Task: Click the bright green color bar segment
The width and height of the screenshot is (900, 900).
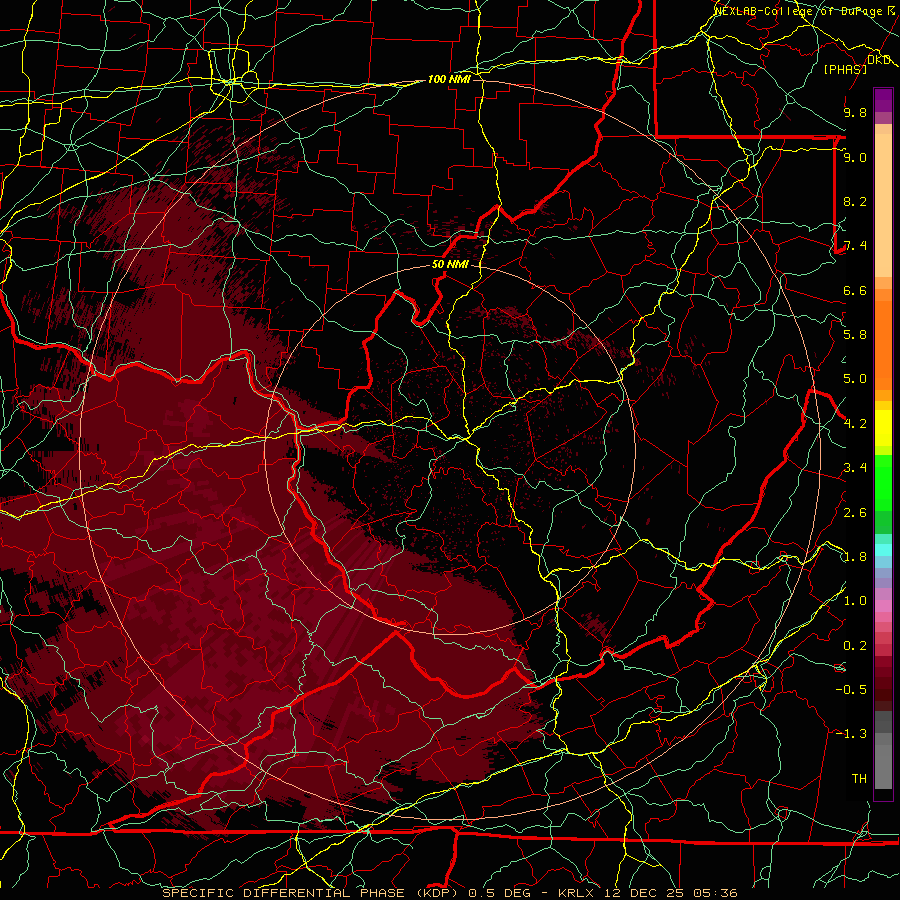Action: [883, 482]
